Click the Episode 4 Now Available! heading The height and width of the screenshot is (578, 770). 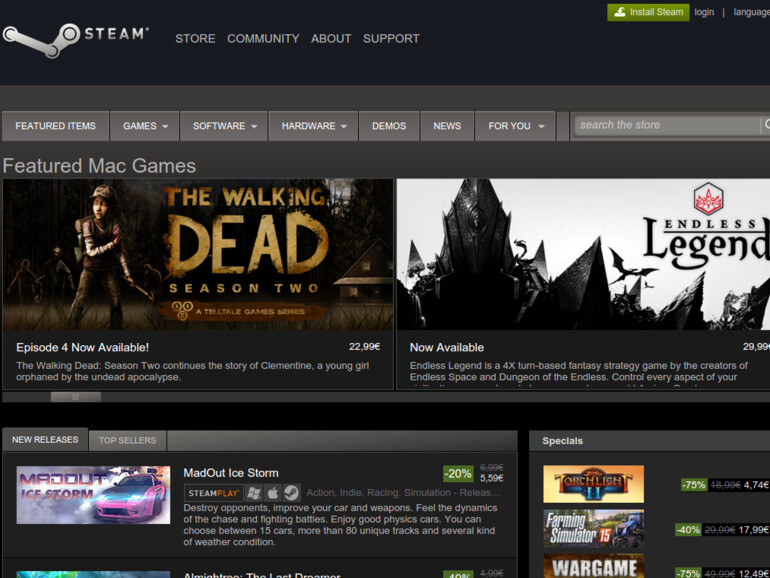tap(82, 348)
